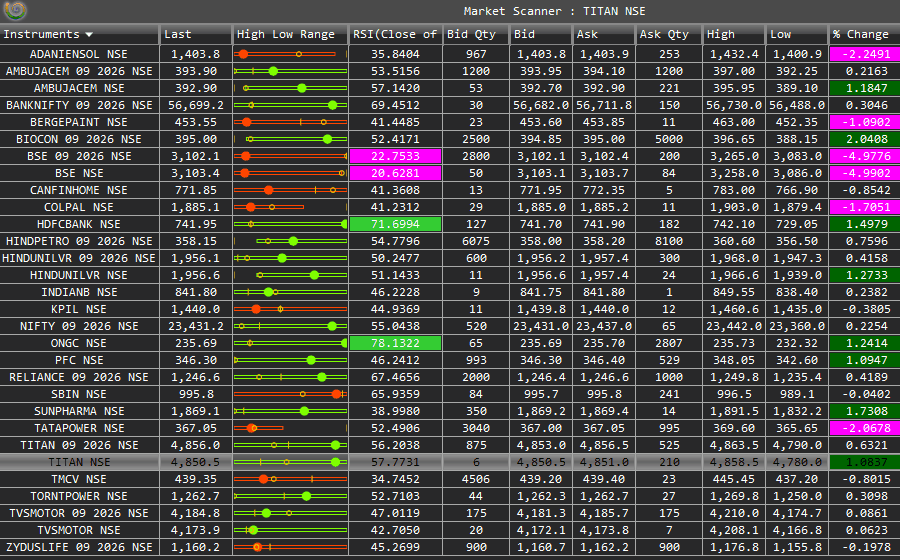Click the BIOCON ask quantity 5000
This screenshot has height=560, width=900.
[669, 139]
